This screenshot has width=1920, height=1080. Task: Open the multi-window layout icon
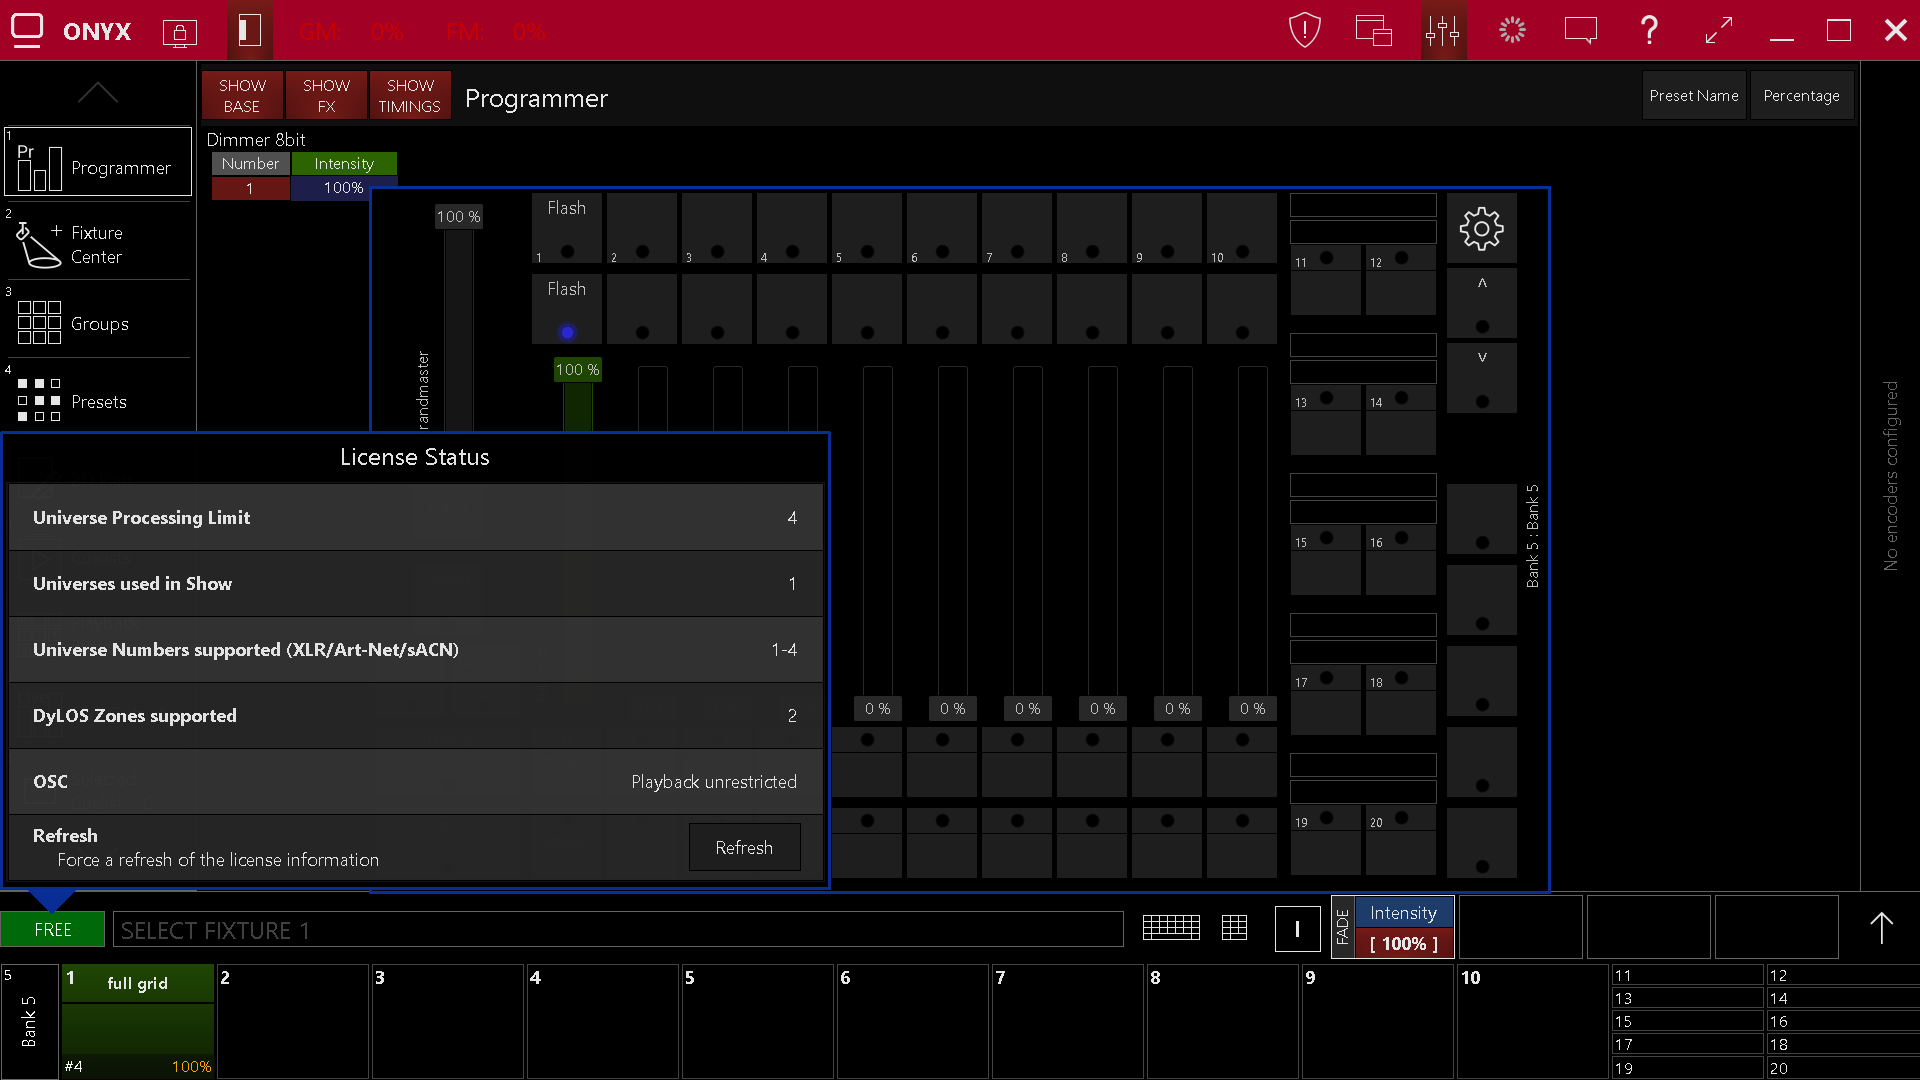click(x=1373, y=30)
